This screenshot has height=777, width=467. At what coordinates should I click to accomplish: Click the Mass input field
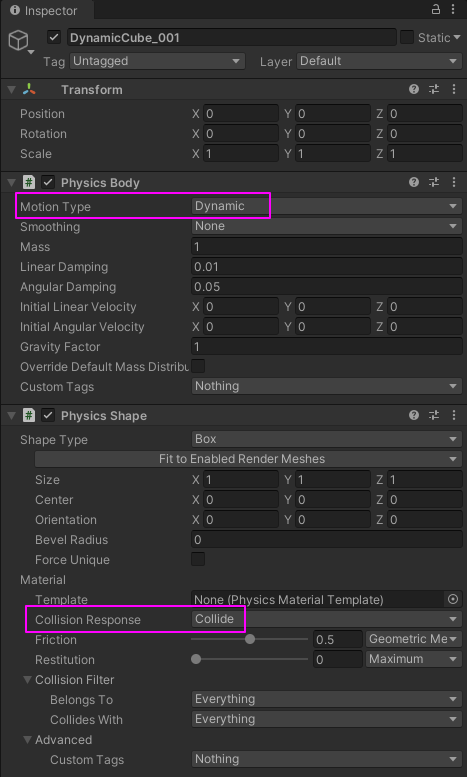327,247
